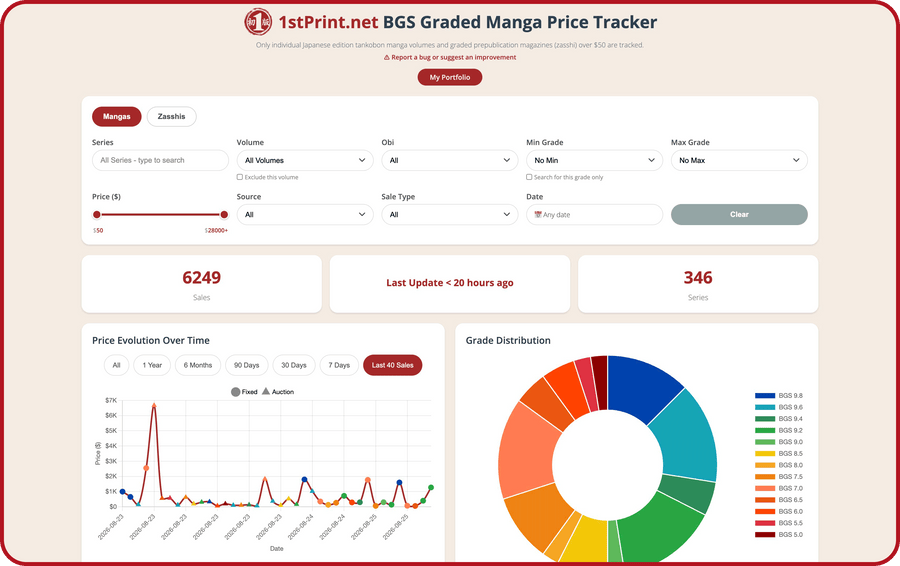Image resolution: width=900 pixels, height=566 pixels.
Task: Open the Obi dropdown
Action: 449,160
